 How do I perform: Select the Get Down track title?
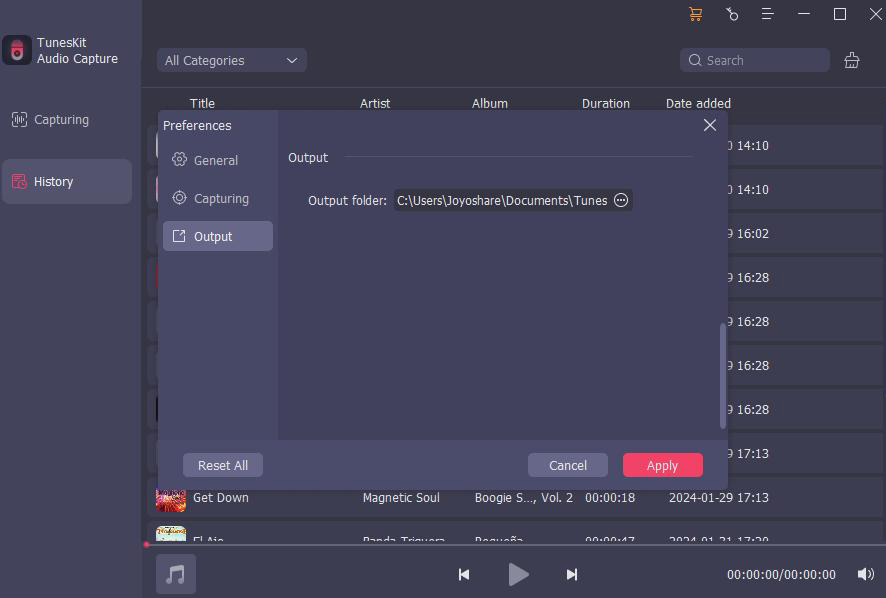[x=221, y=497]
